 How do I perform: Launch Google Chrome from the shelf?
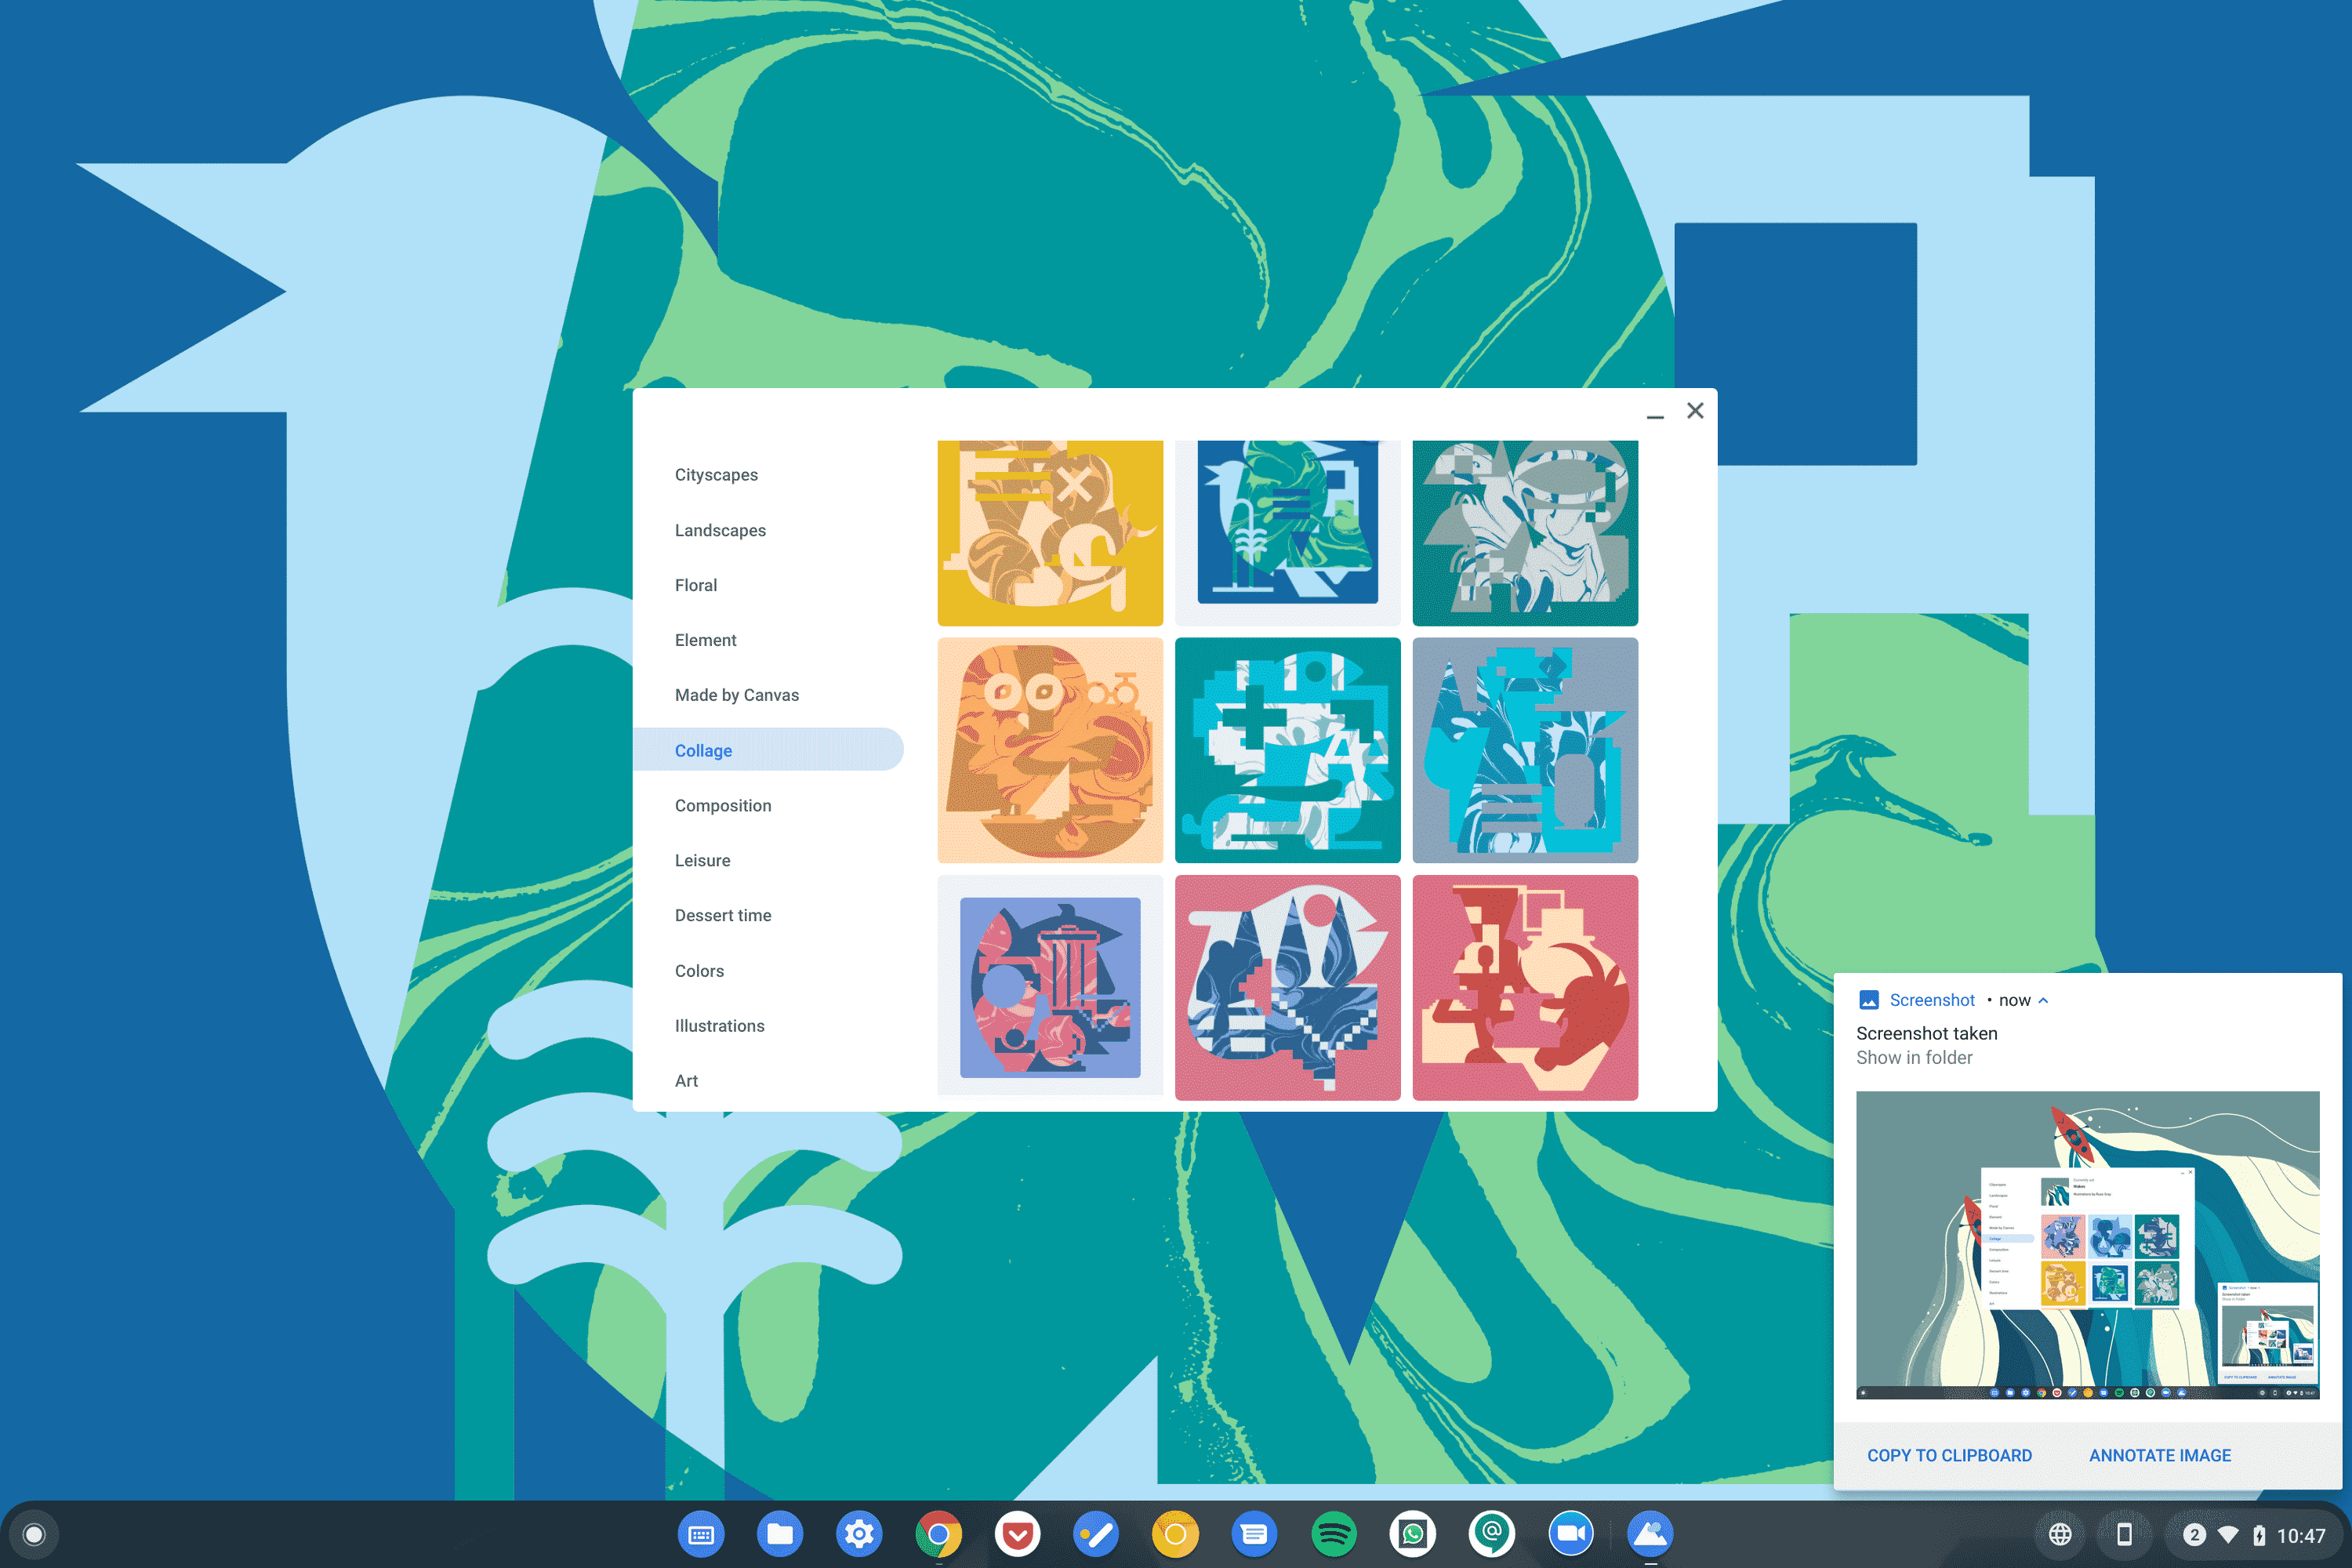(938, 1533)
